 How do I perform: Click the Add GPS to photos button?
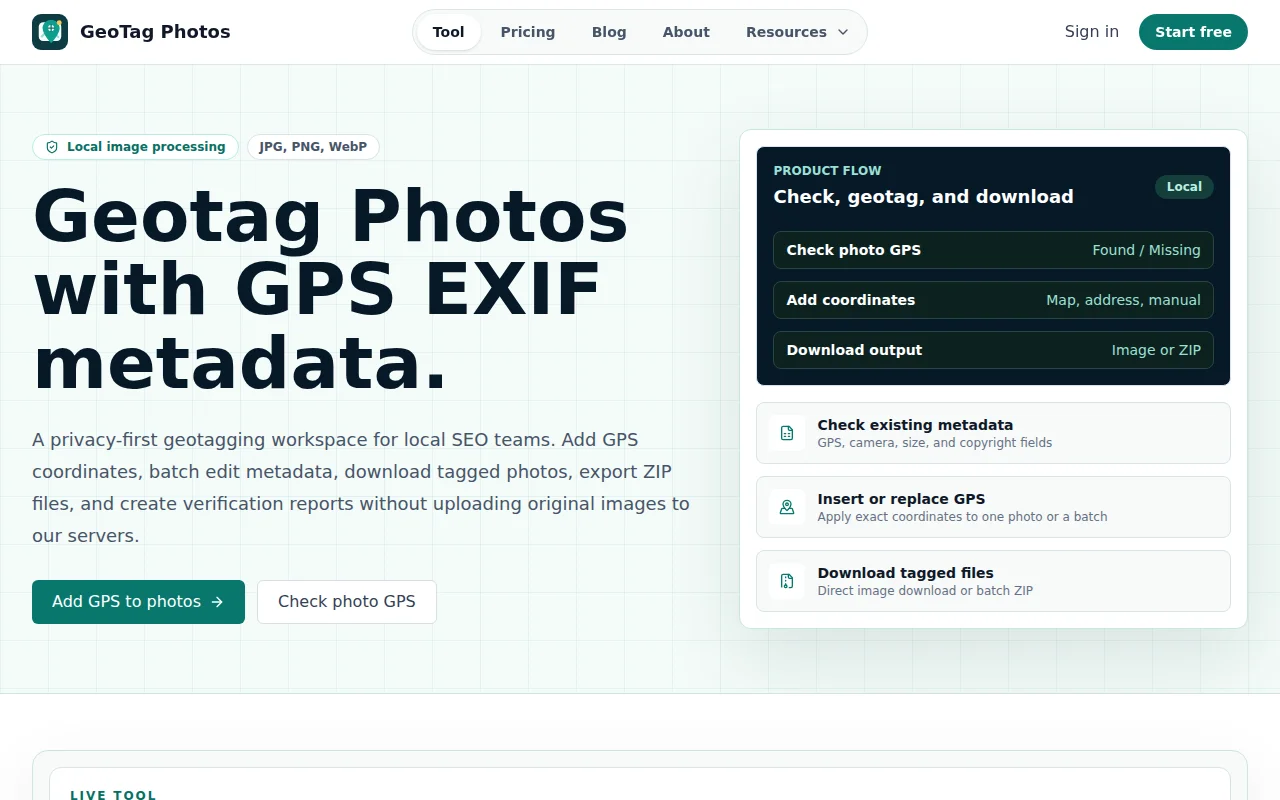pyautogui.click(x=138, y=602)
